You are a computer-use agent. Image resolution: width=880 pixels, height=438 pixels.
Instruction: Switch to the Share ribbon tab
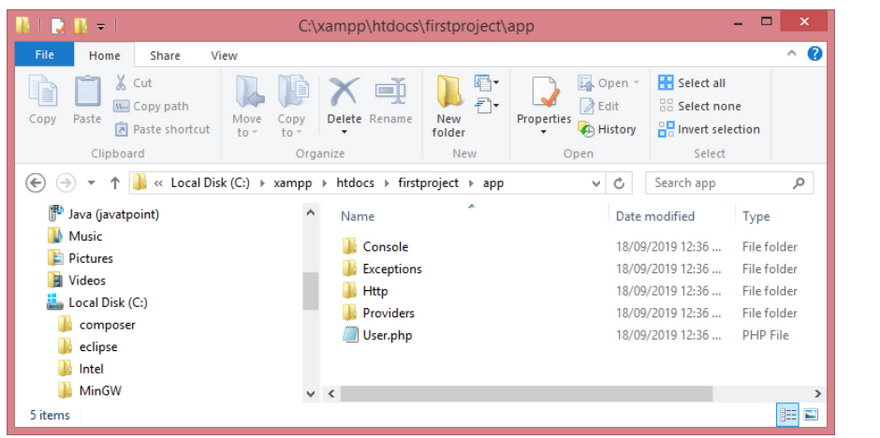(165, 56)
